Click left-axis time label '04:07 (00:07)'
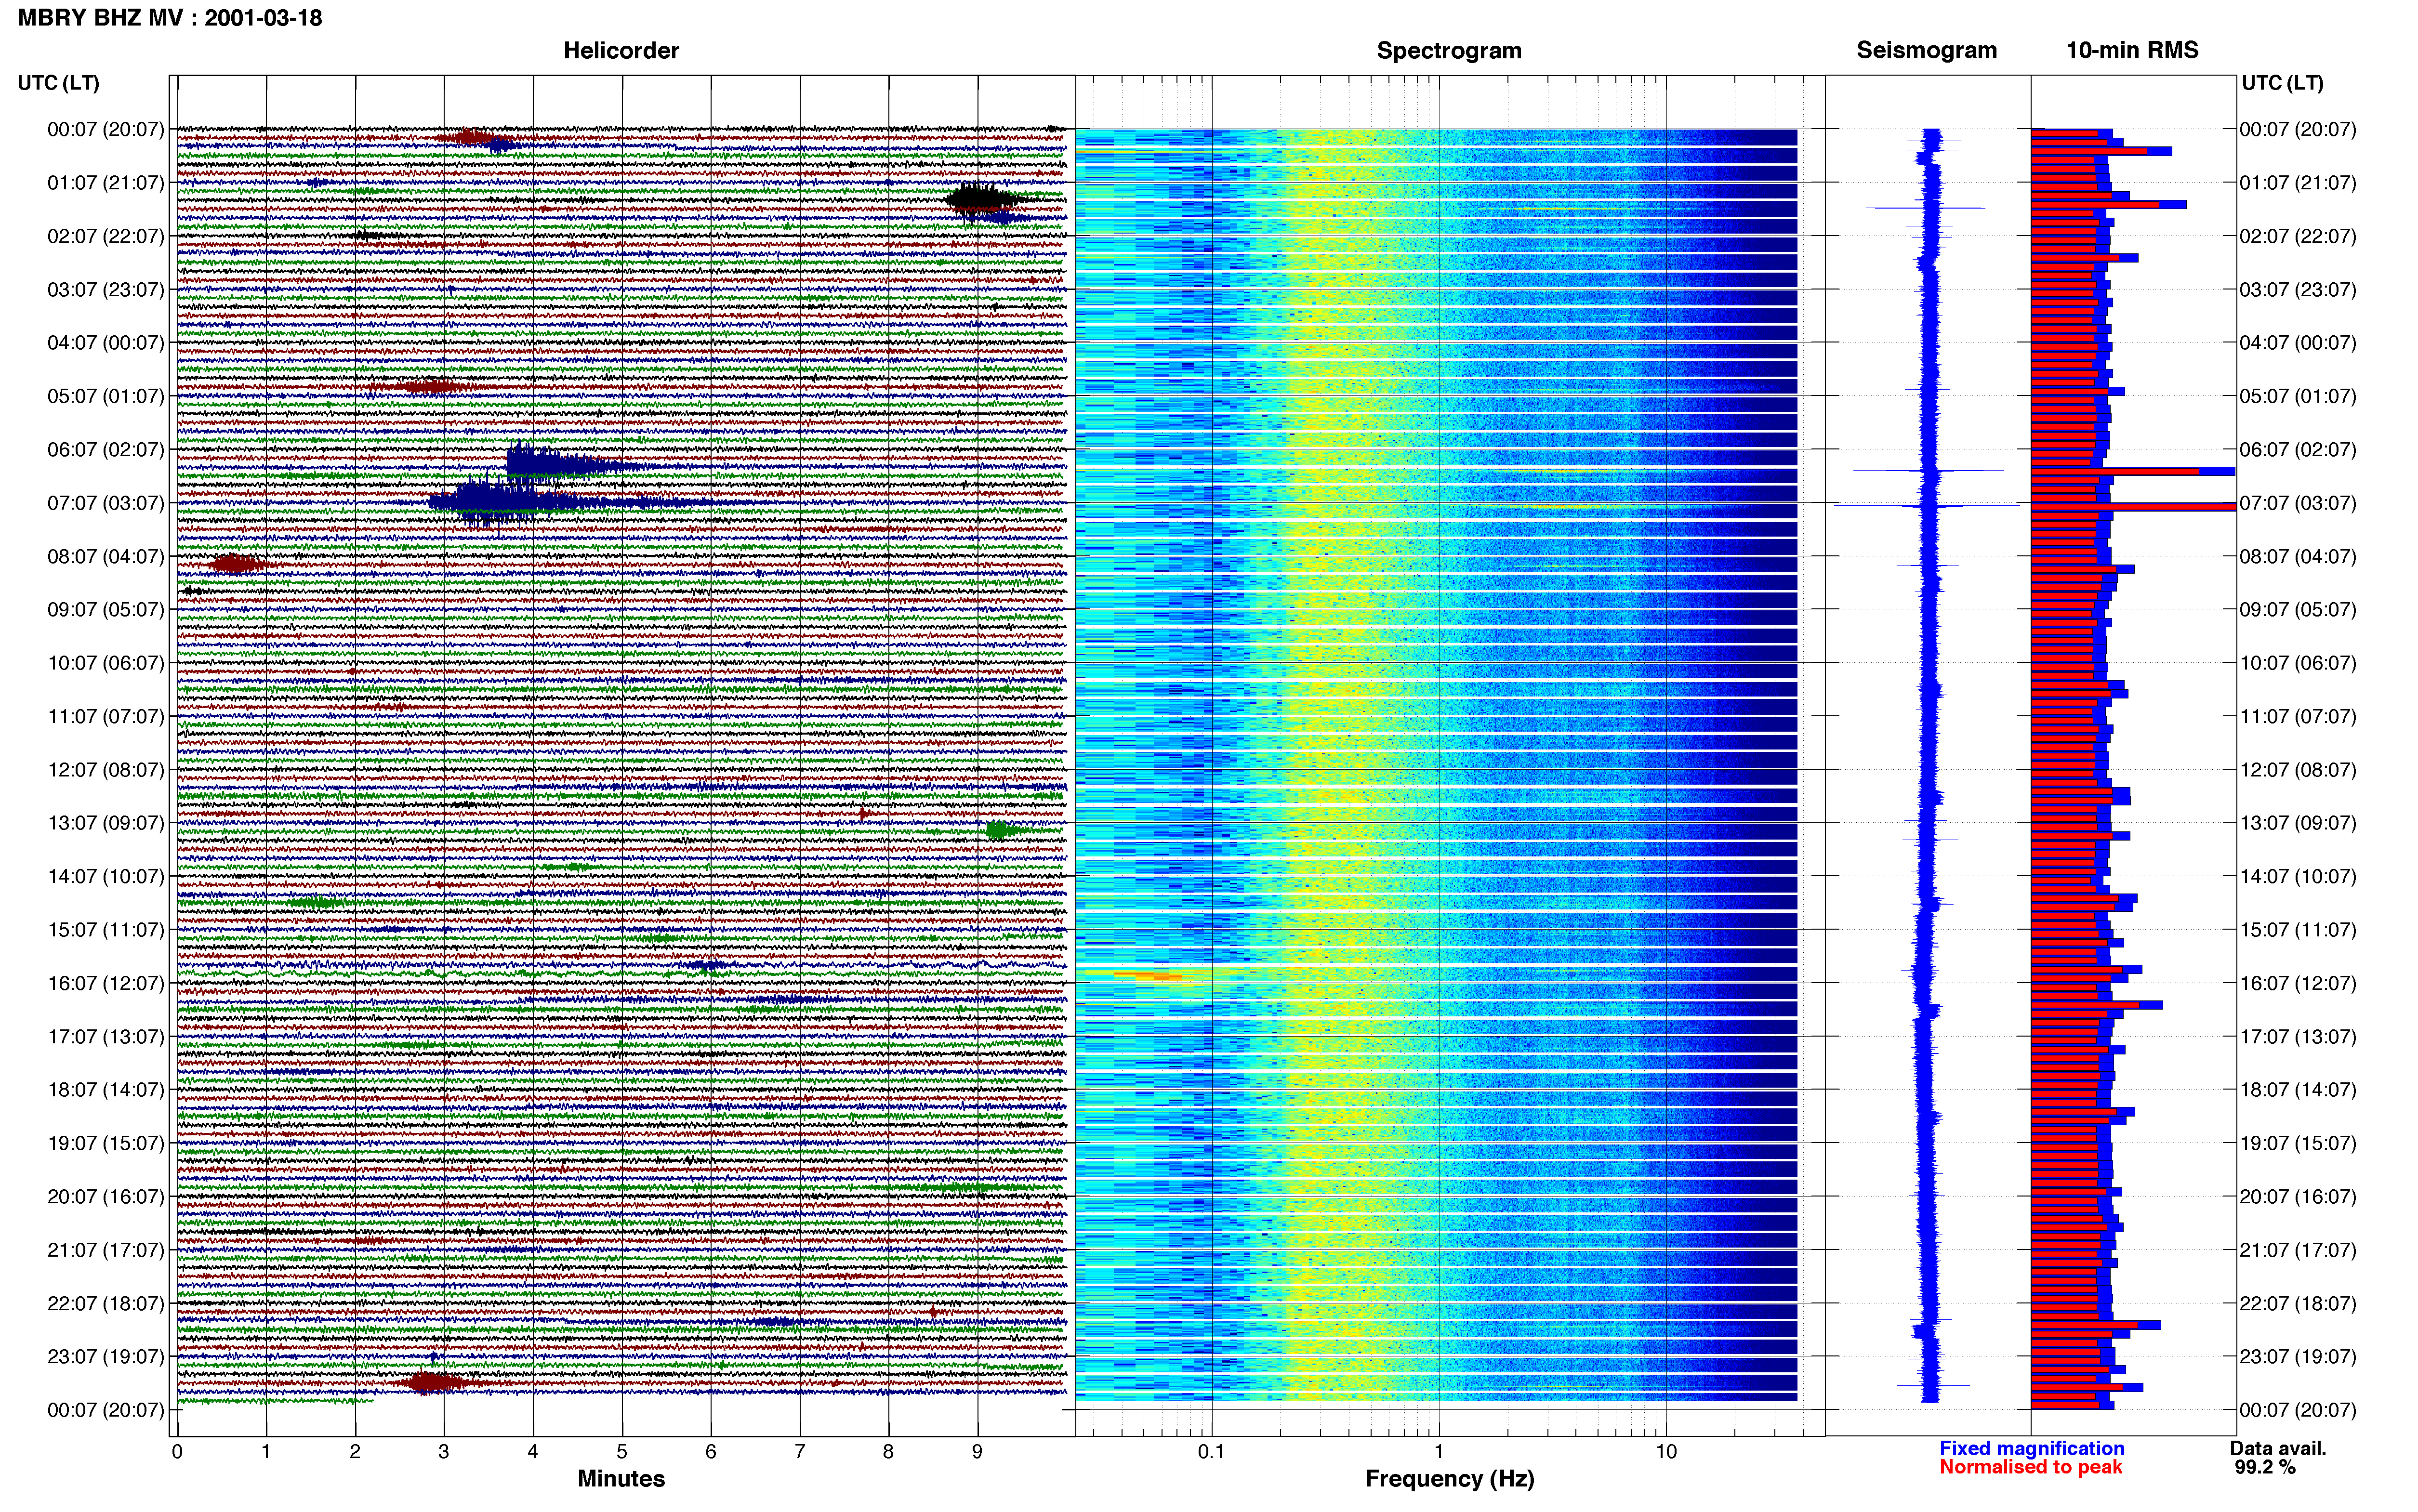Screen dimensions: 2418x1512 point(106,343)
